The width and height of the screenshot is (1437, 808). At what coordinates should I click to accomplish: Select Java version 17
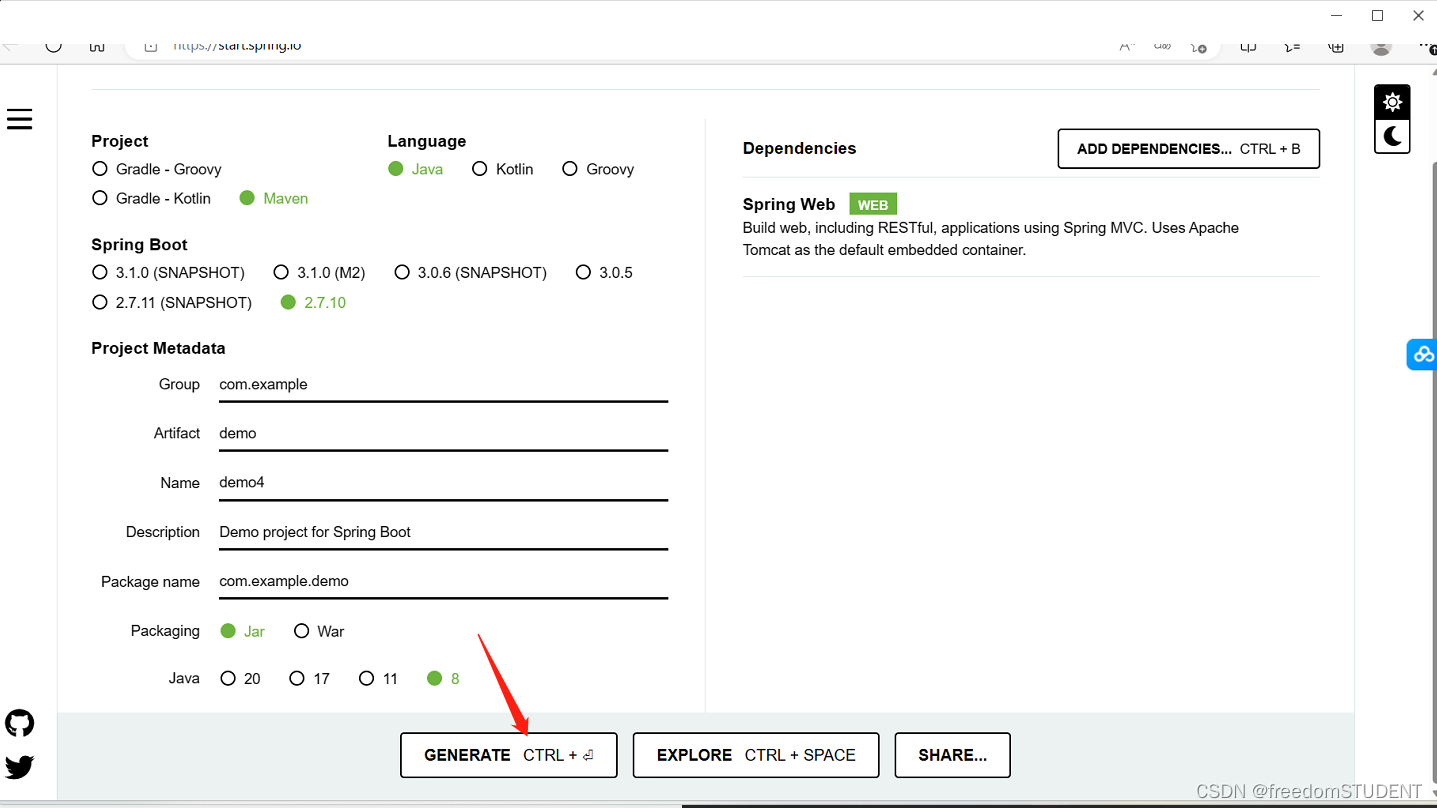[309, 678]
